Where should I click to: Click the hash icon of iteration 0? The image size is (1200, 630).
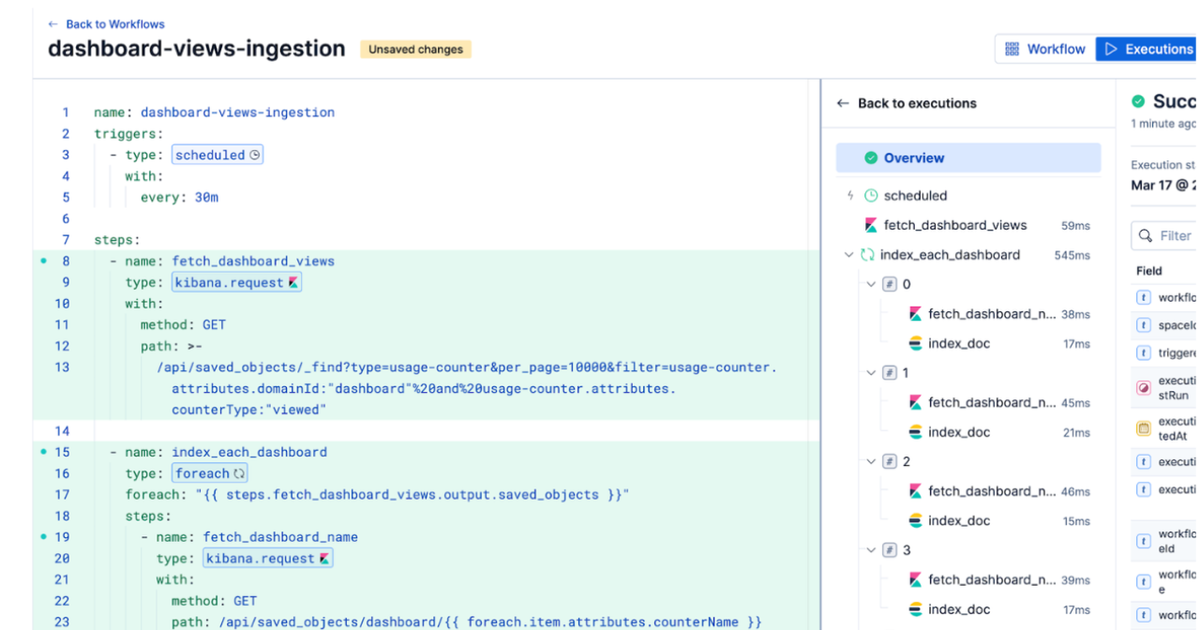[889, 284]
